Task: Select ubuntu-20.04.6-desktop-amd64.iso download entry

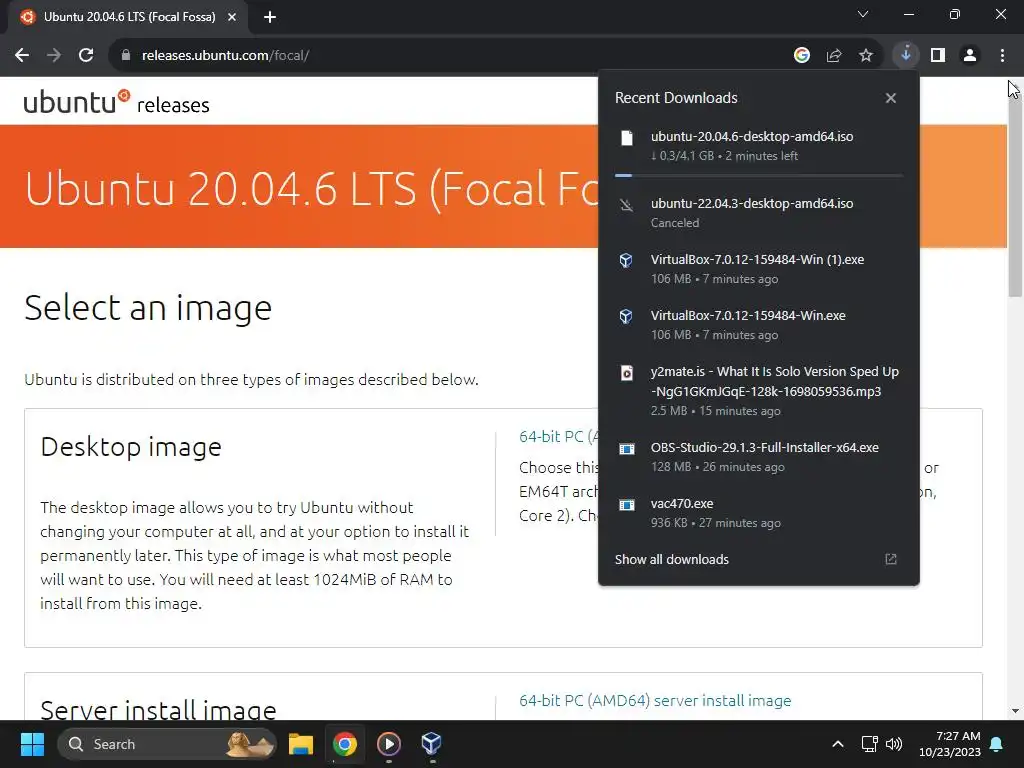Action: point(759,146)
